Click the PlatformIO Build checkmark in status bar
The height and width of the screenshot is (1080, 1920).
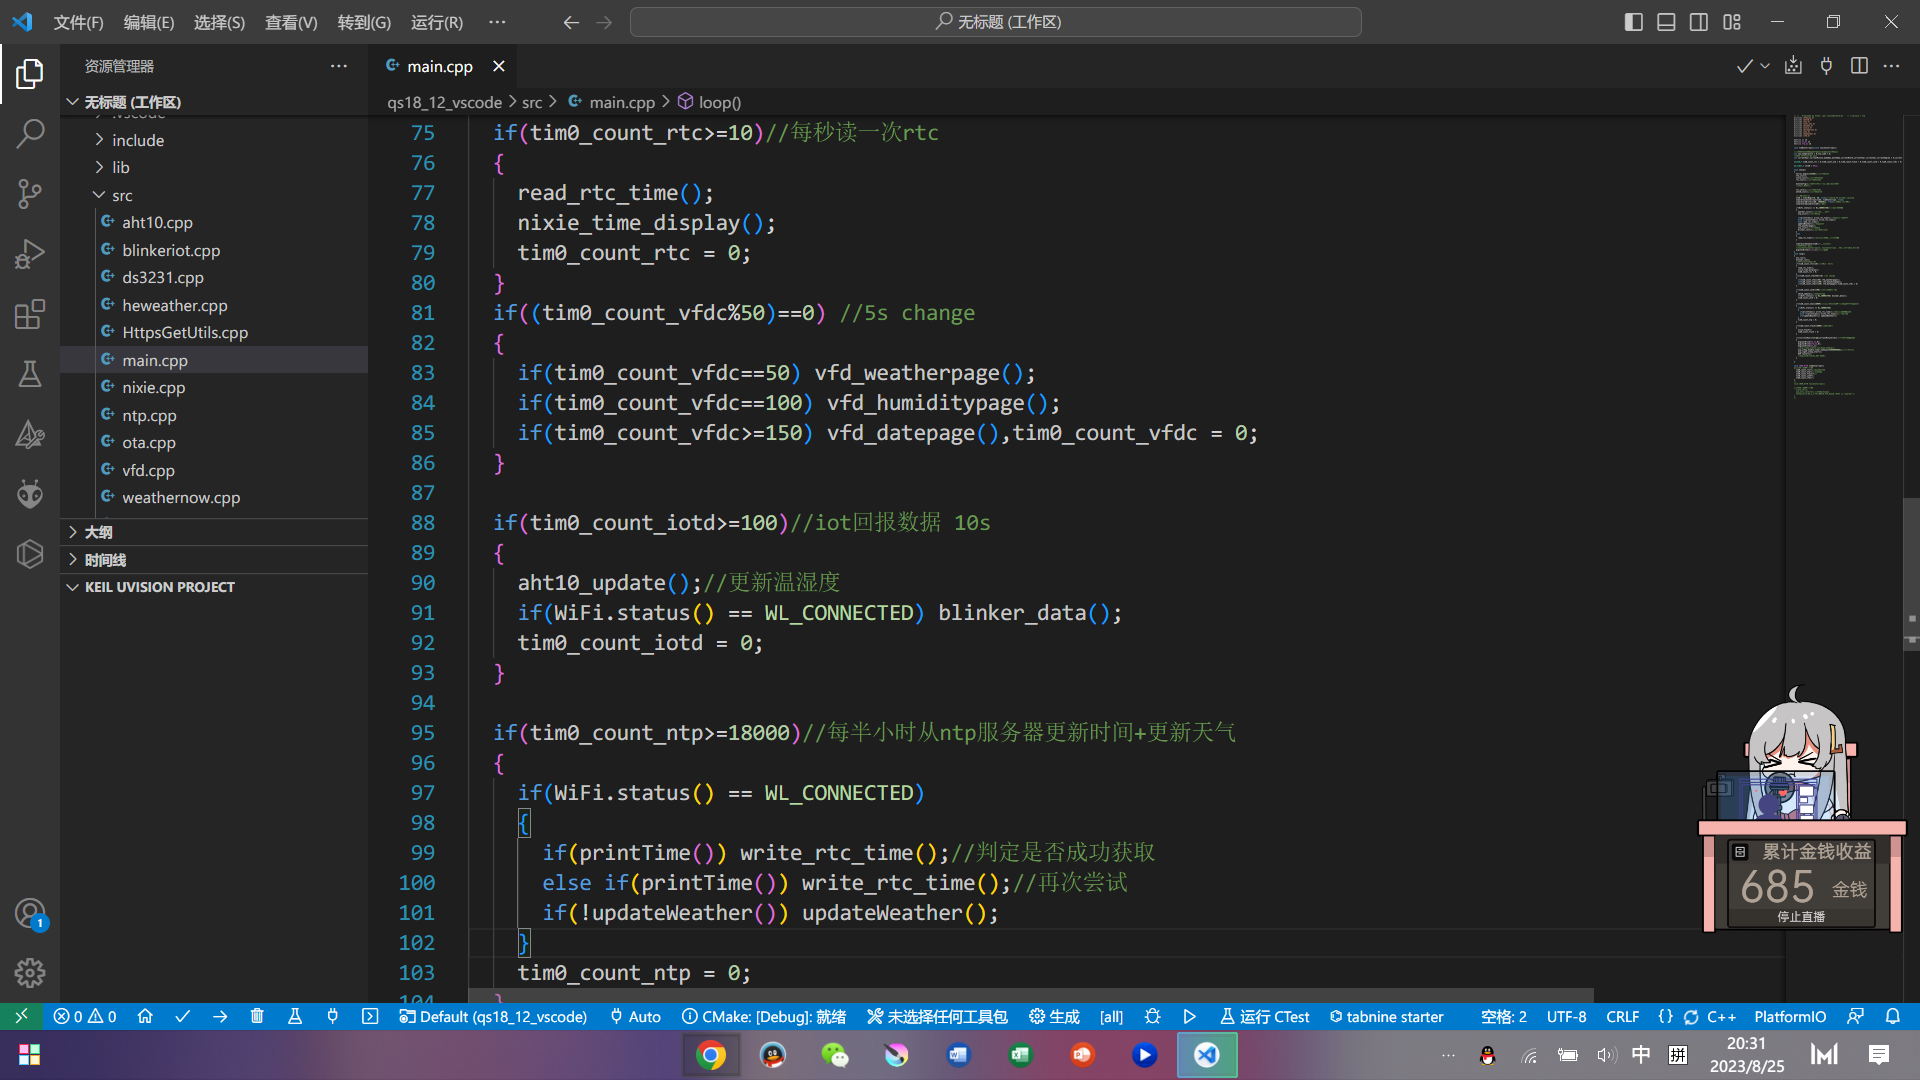(x=182, y=1016)
